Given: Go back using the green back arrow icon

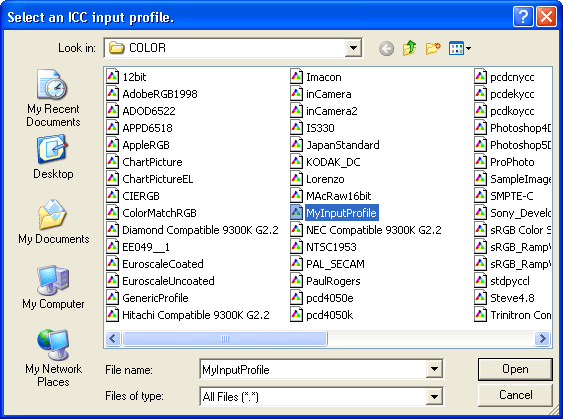Looking at the screenshot, I should [x=386, y=48].
